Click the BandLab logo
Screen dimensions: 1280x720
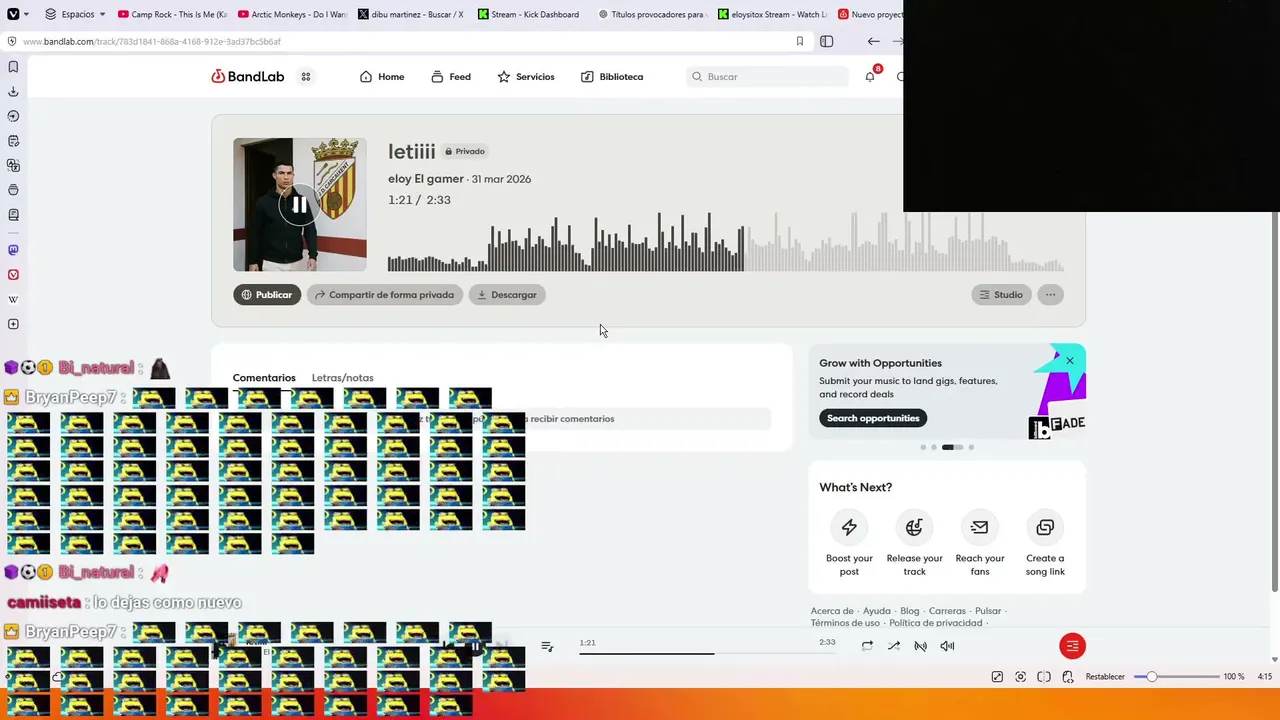[x=247, y=77]
